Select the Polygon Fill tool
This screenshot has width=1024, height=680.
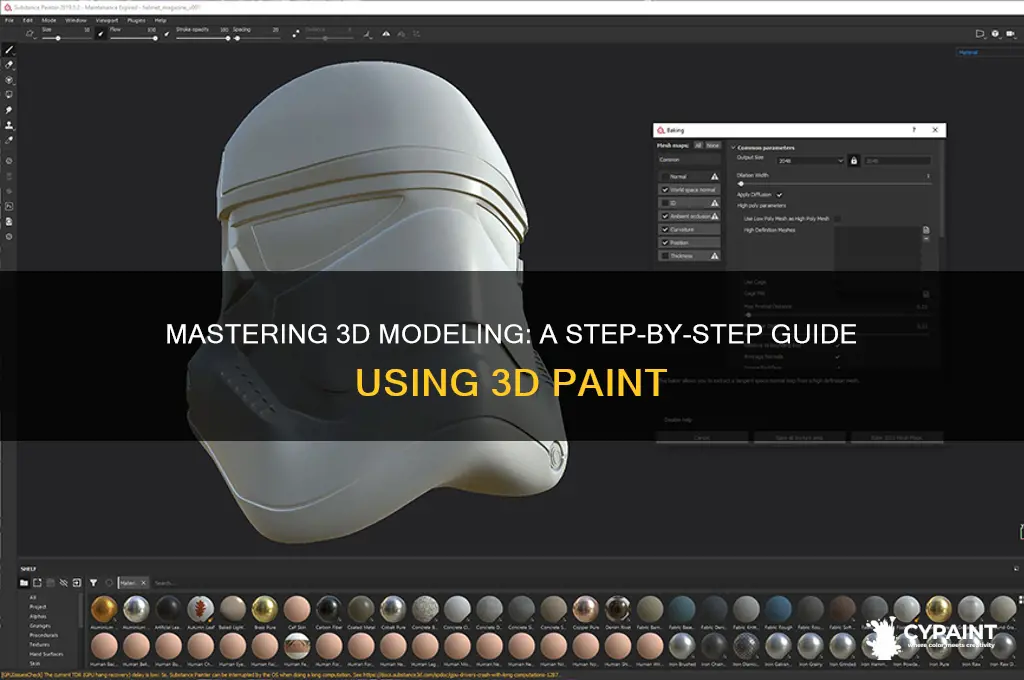(9, 95)
